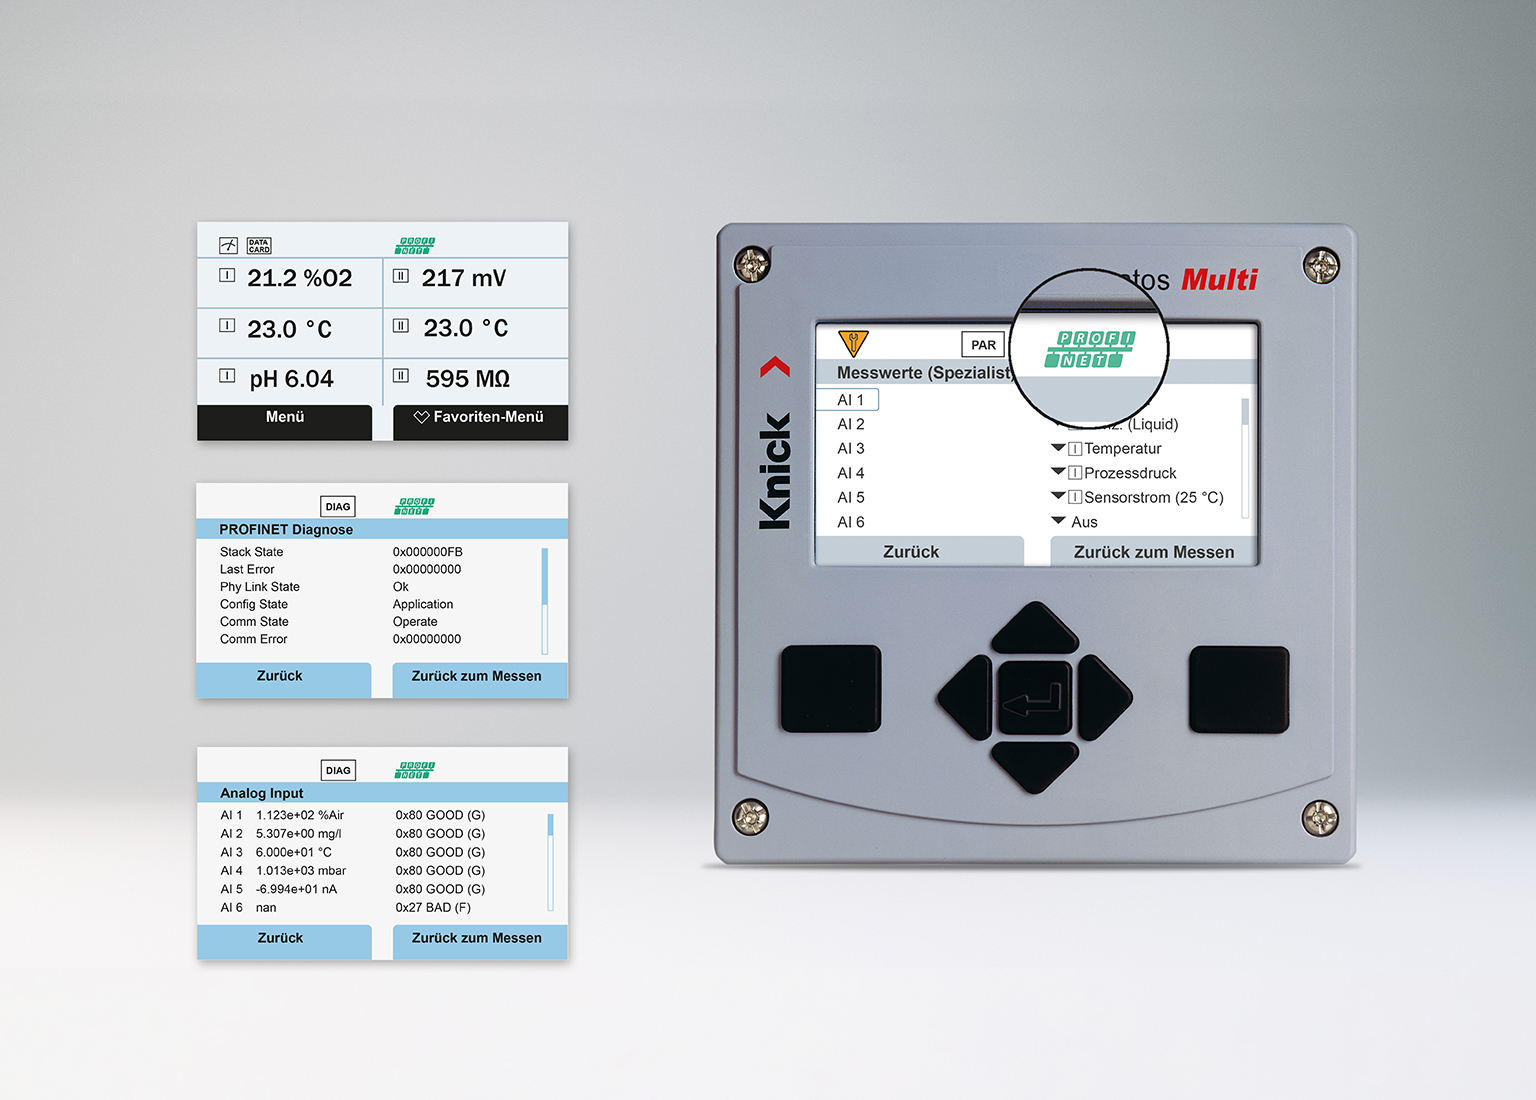Click channel I marker beside 21.2 %O2
The height and width of the screenshot is (1100, 1536).
[227, 275]
